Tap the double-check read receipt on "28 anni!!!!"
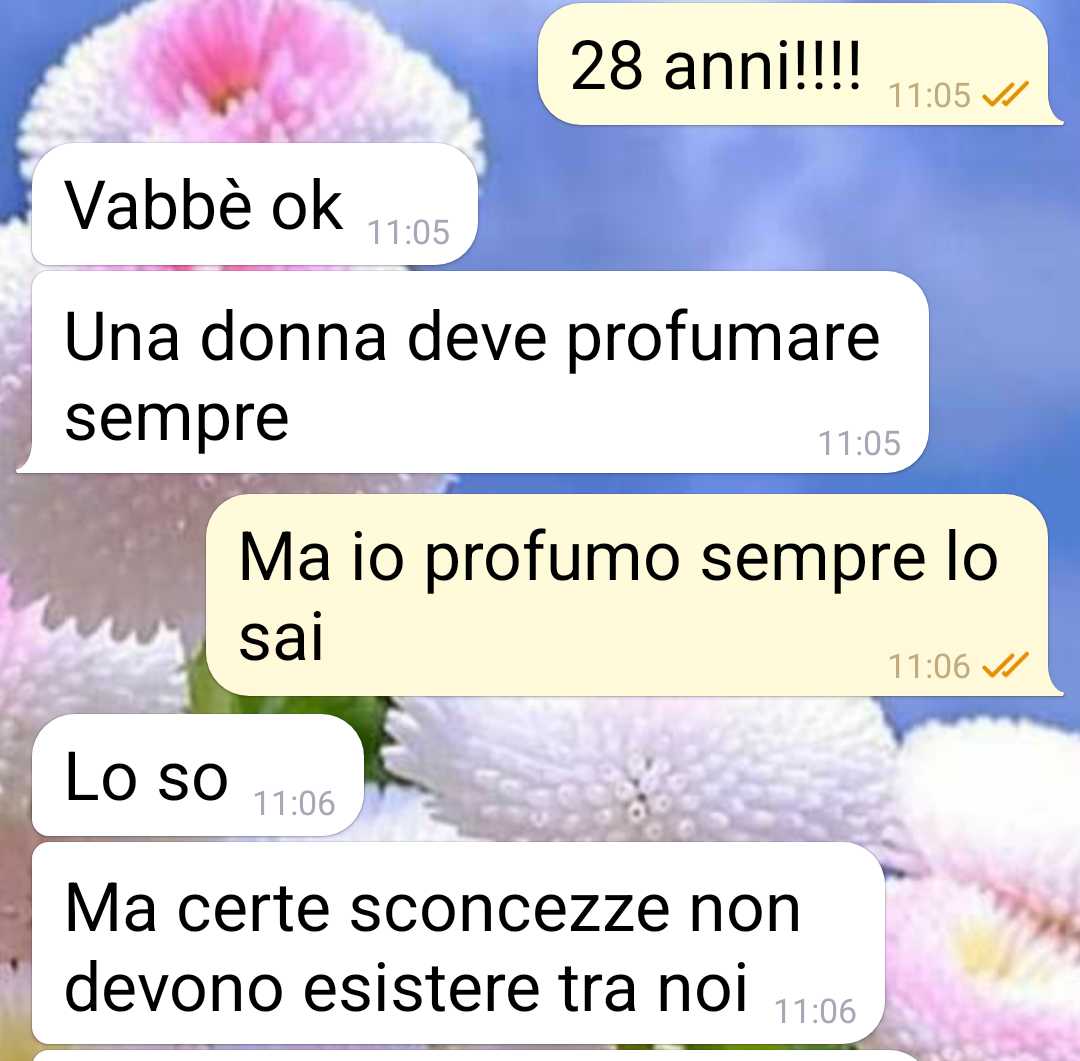This screenshot has height=1061, width=1080. 1005,94
